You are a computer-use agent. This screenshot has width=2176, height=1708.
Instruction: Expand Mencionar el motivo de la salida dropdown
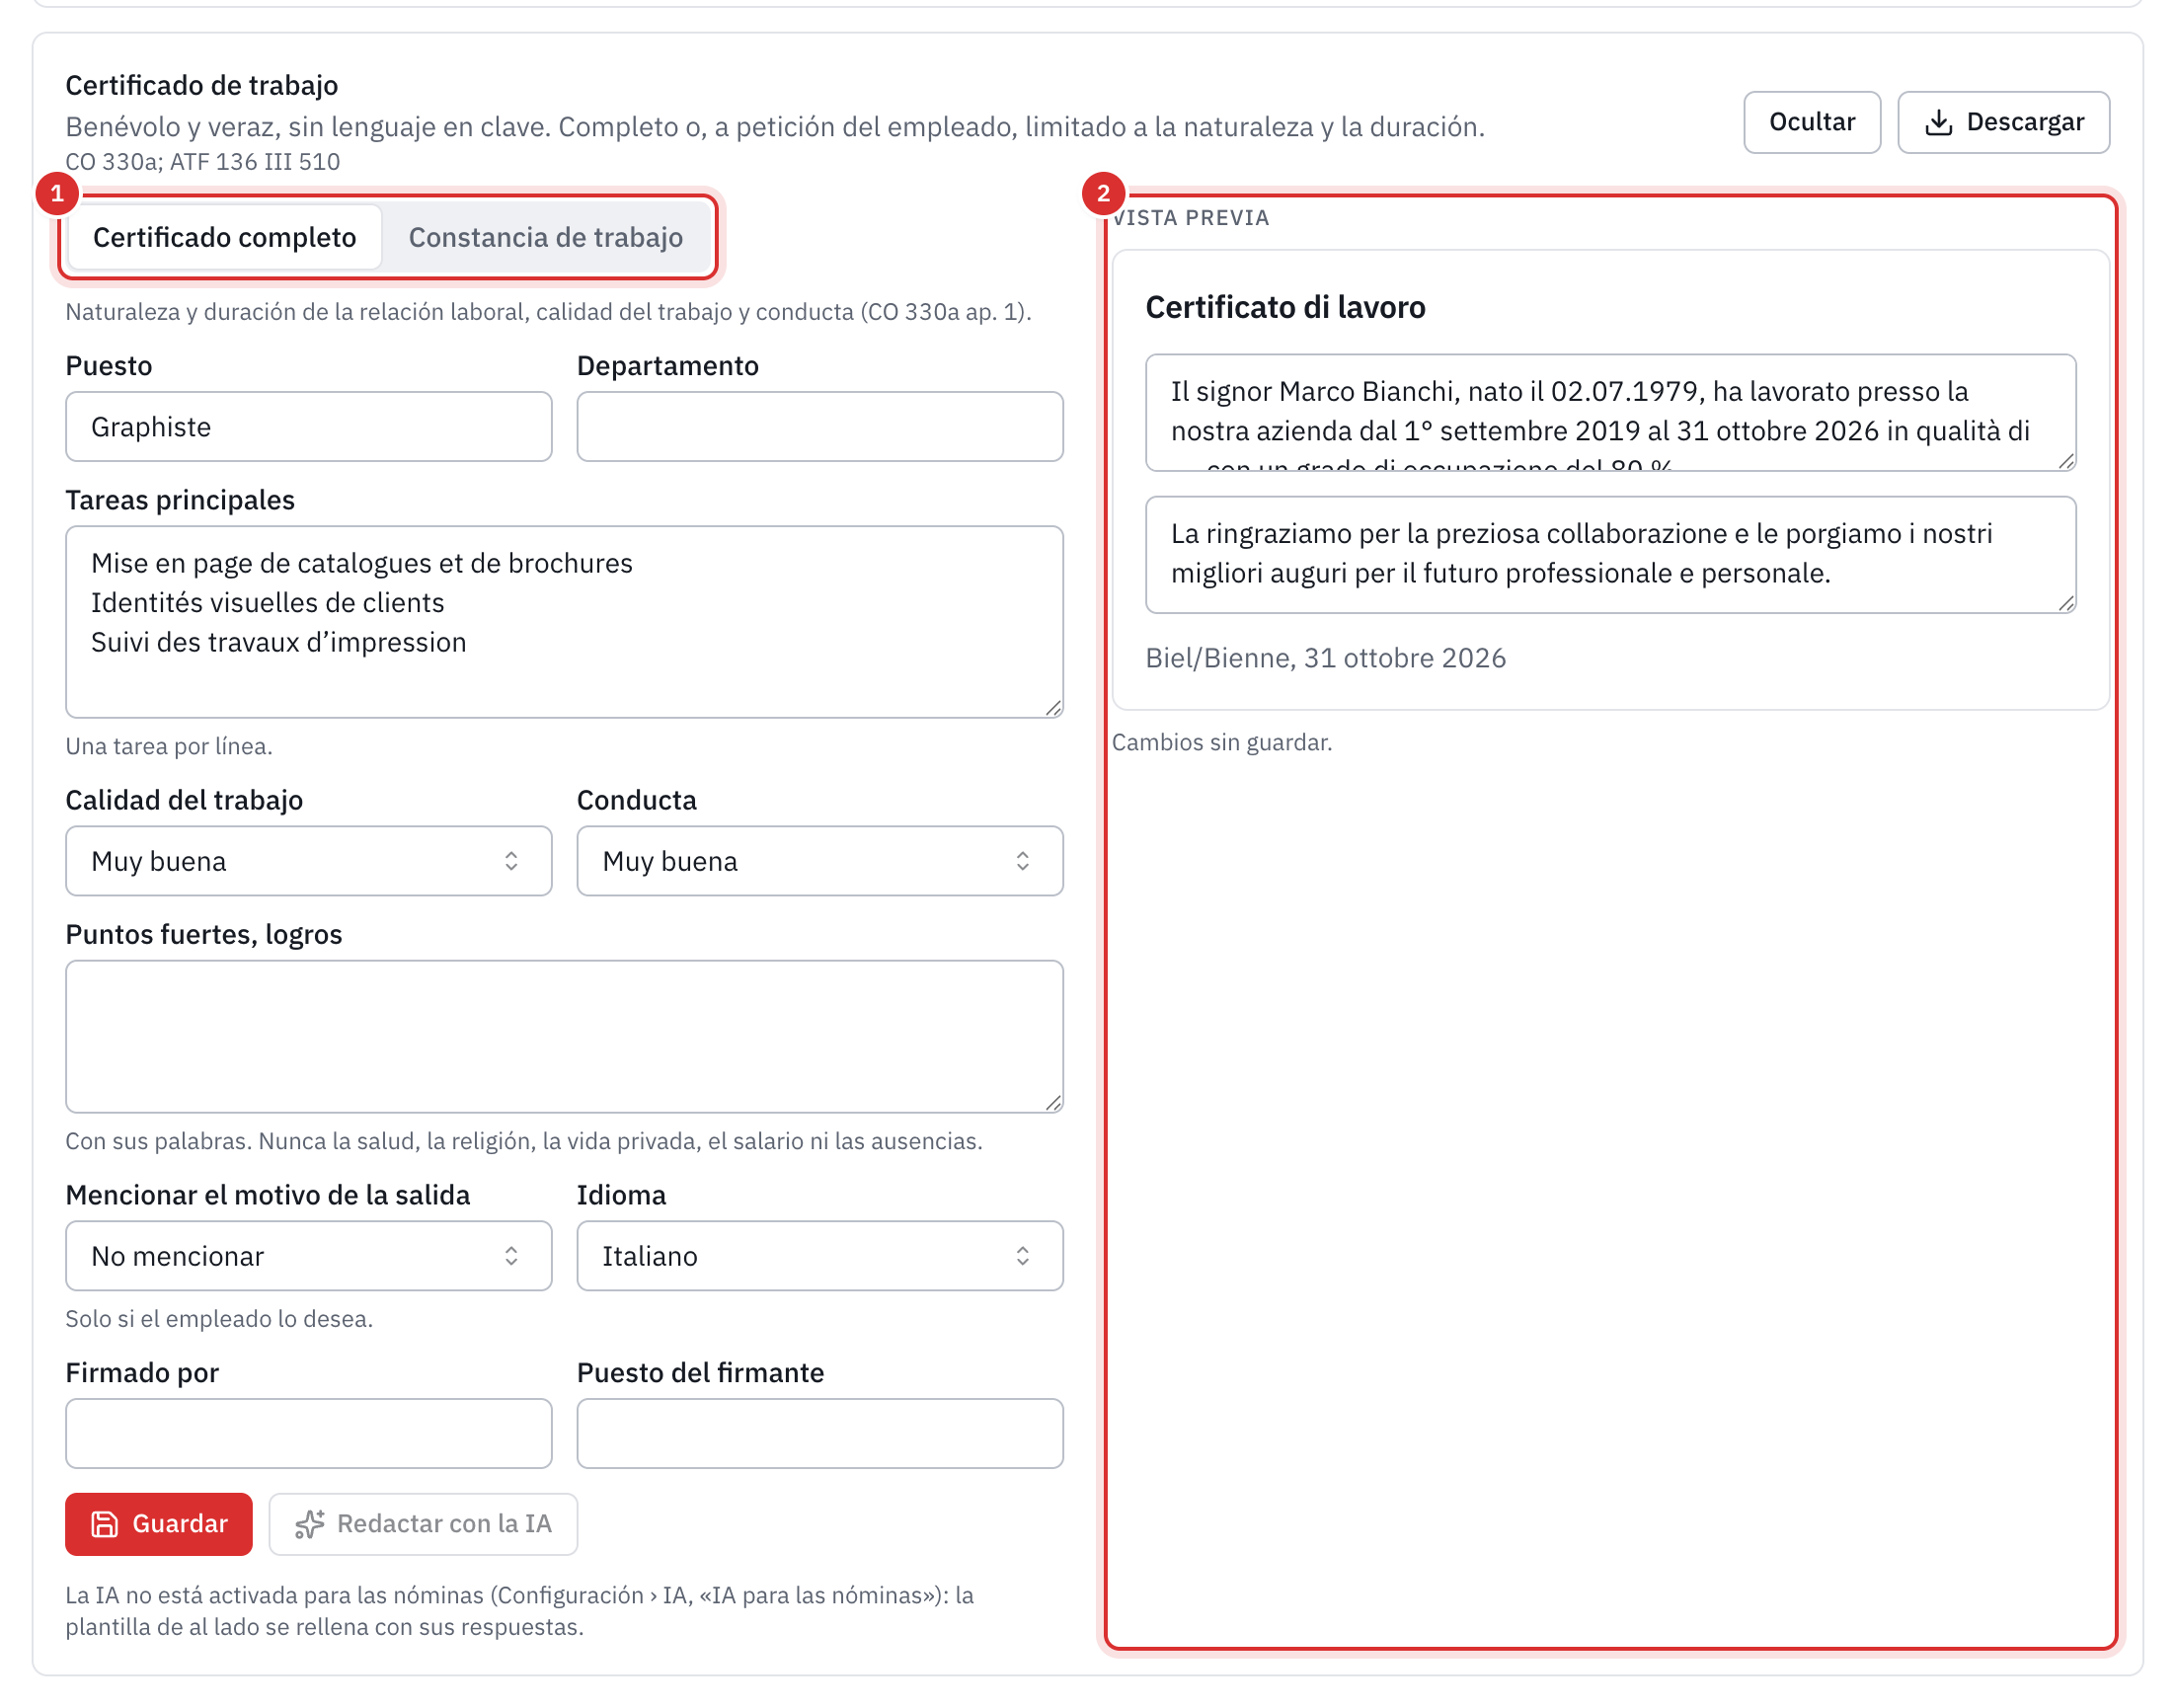(x=308, y=1255)
